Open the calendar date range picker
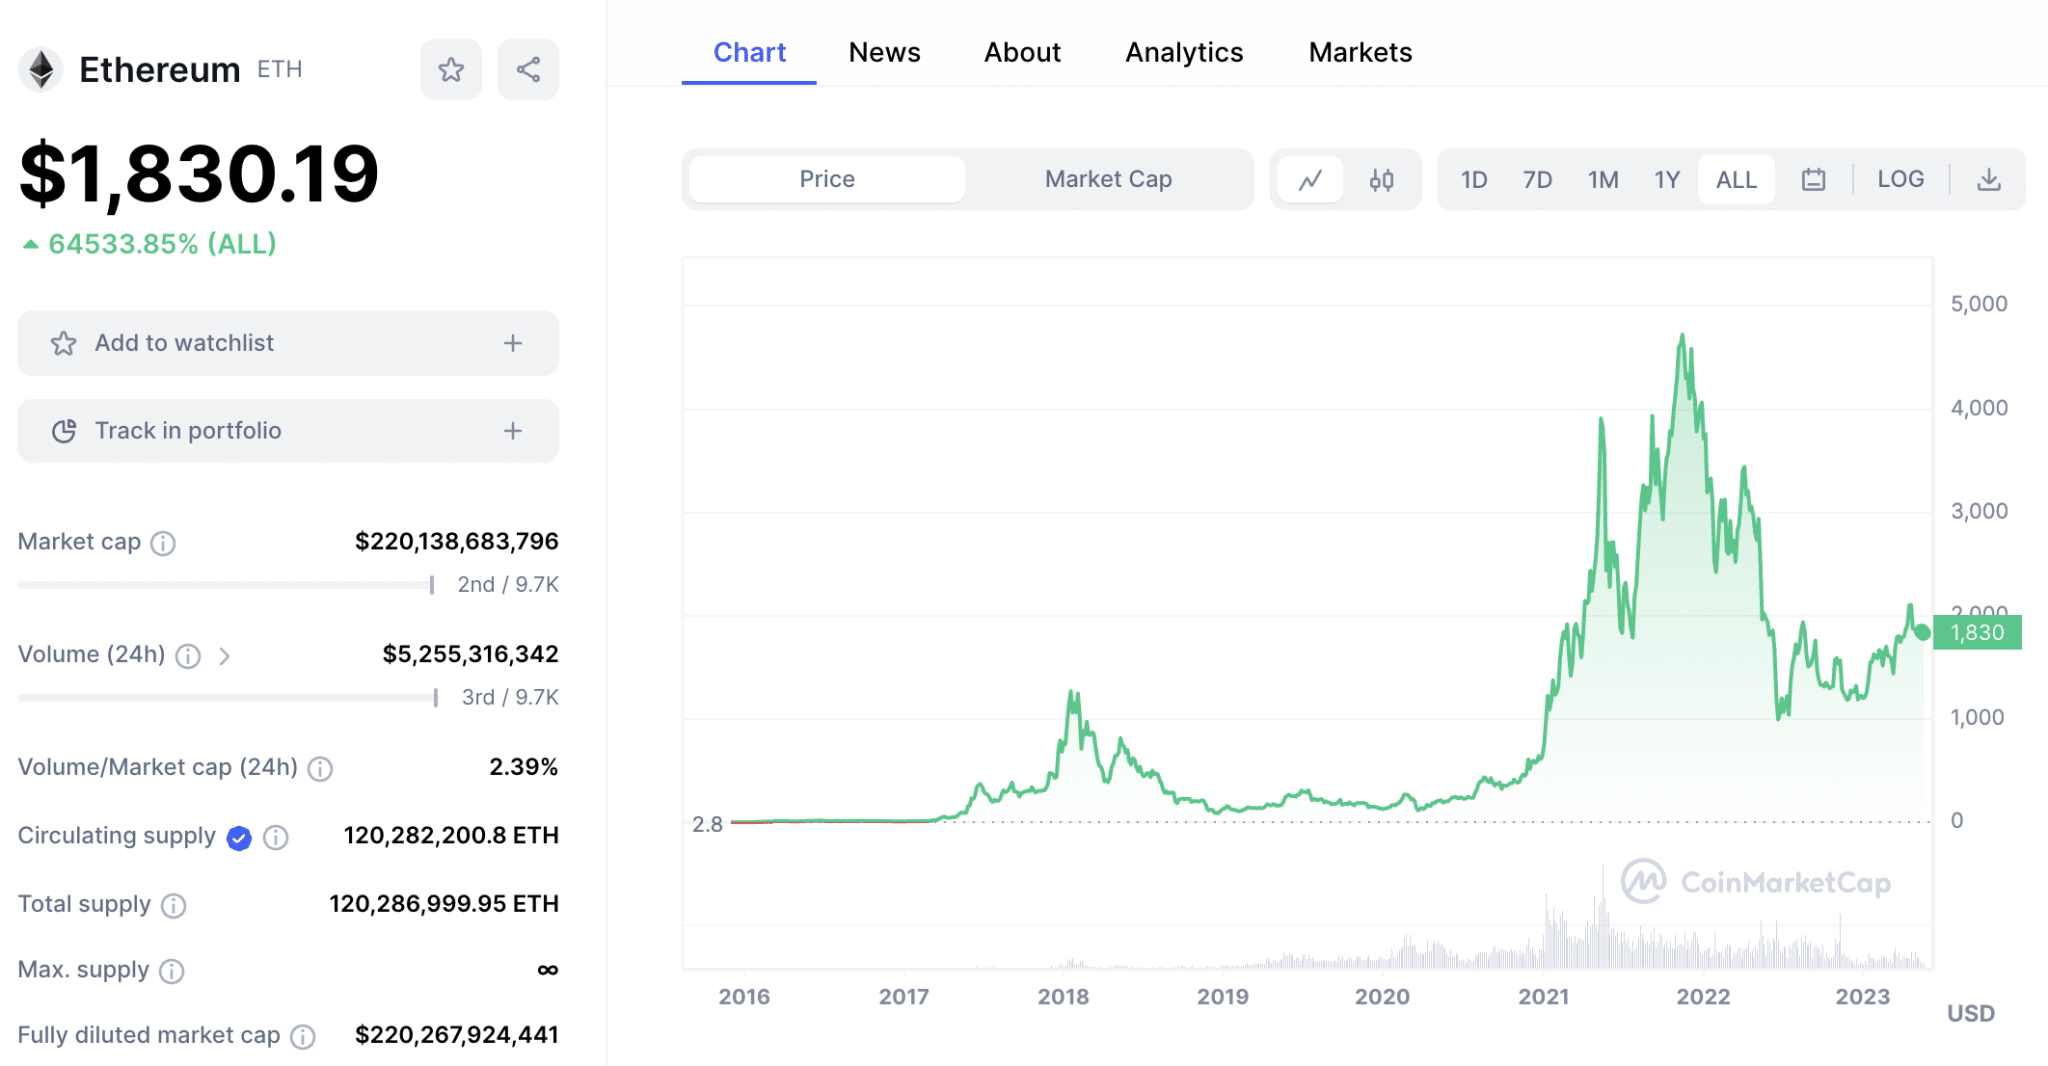Screen dimensions: 2048x1066 point(1813,180)
